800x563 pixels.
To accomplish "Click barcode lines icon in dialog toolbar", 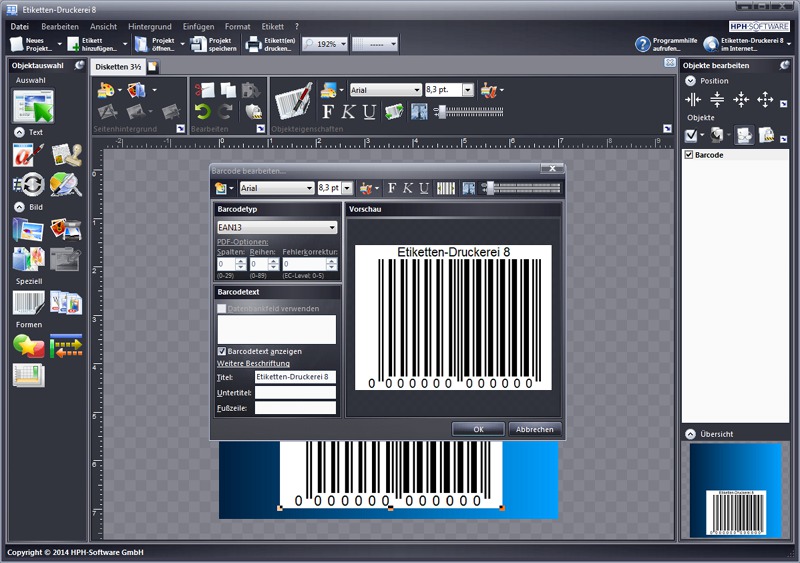I will pyautogui.click(x=445, y=188).
